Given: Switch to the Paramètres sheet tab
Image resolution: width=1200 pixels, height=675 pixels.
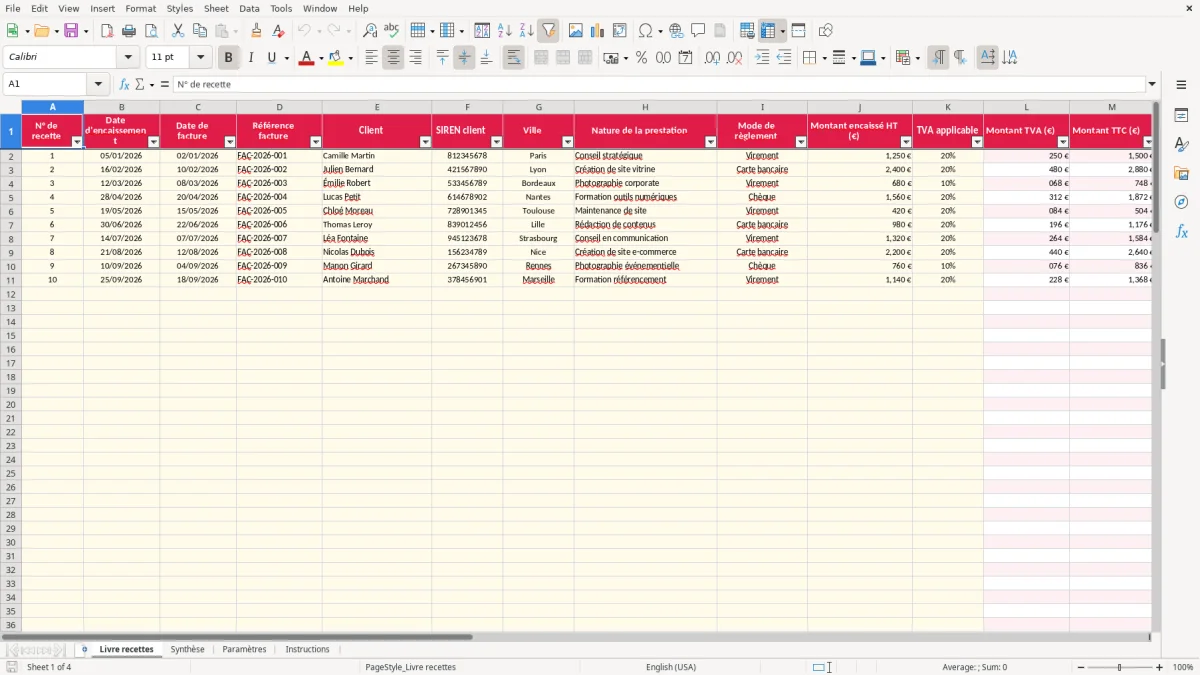Looking at the screenshot, I should point(244,649).
